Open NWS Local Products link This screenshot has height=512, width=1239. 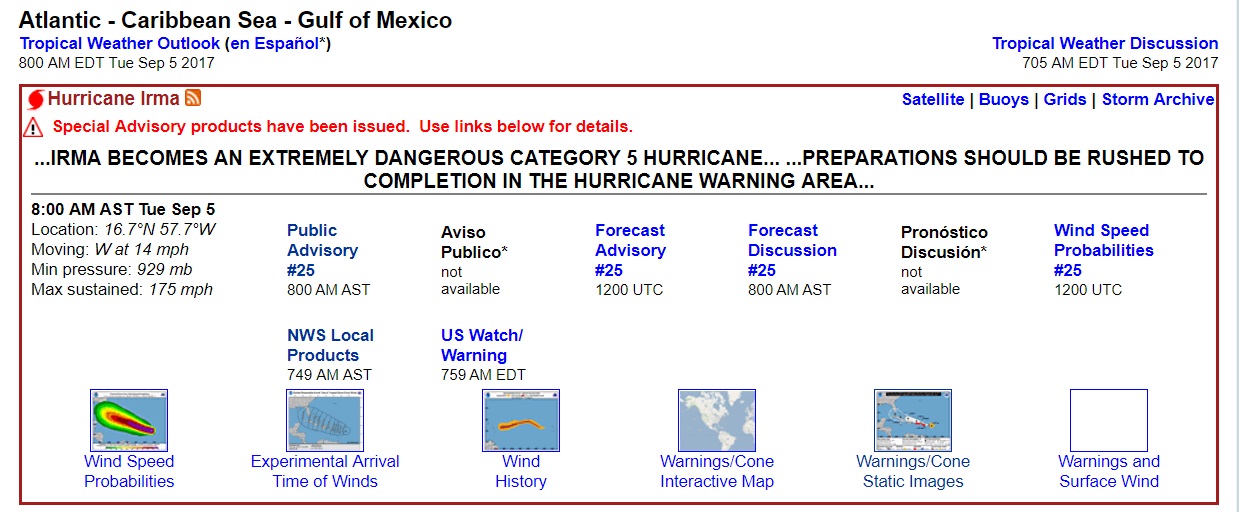click(330, 345)
